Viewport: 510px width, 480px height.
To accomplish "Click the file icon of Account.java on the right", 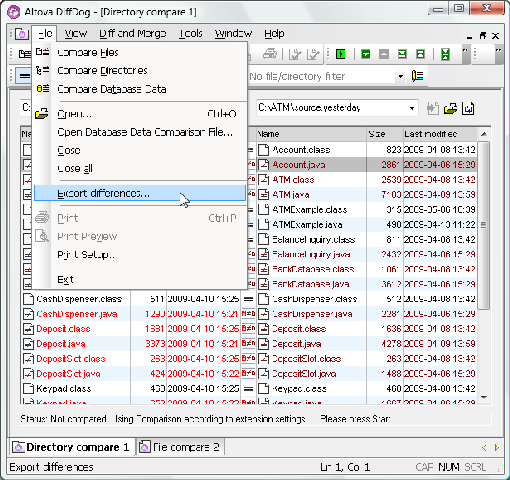I will click(x=263, y=165).
